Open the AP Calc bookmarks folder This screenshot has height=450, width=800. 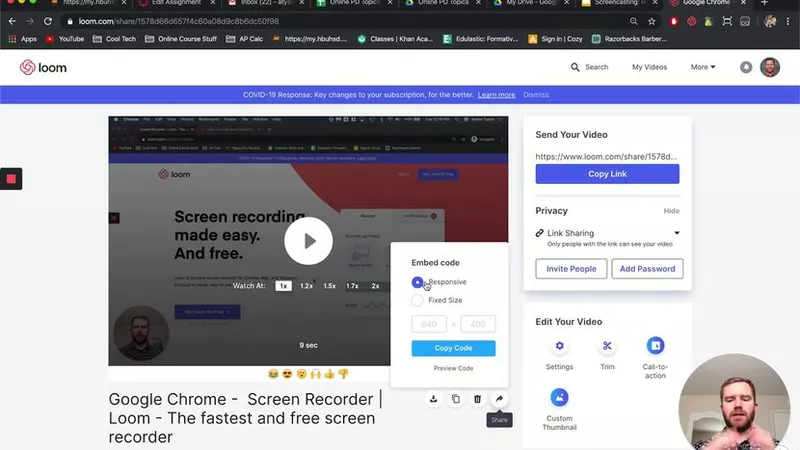[x=244, y=39]
